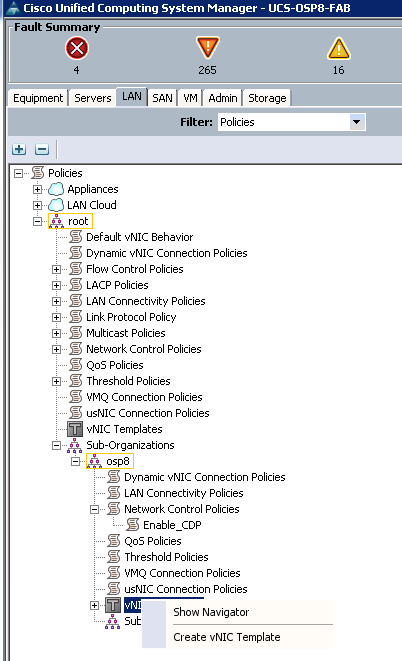Expand the Appliances node

[37, 189]
